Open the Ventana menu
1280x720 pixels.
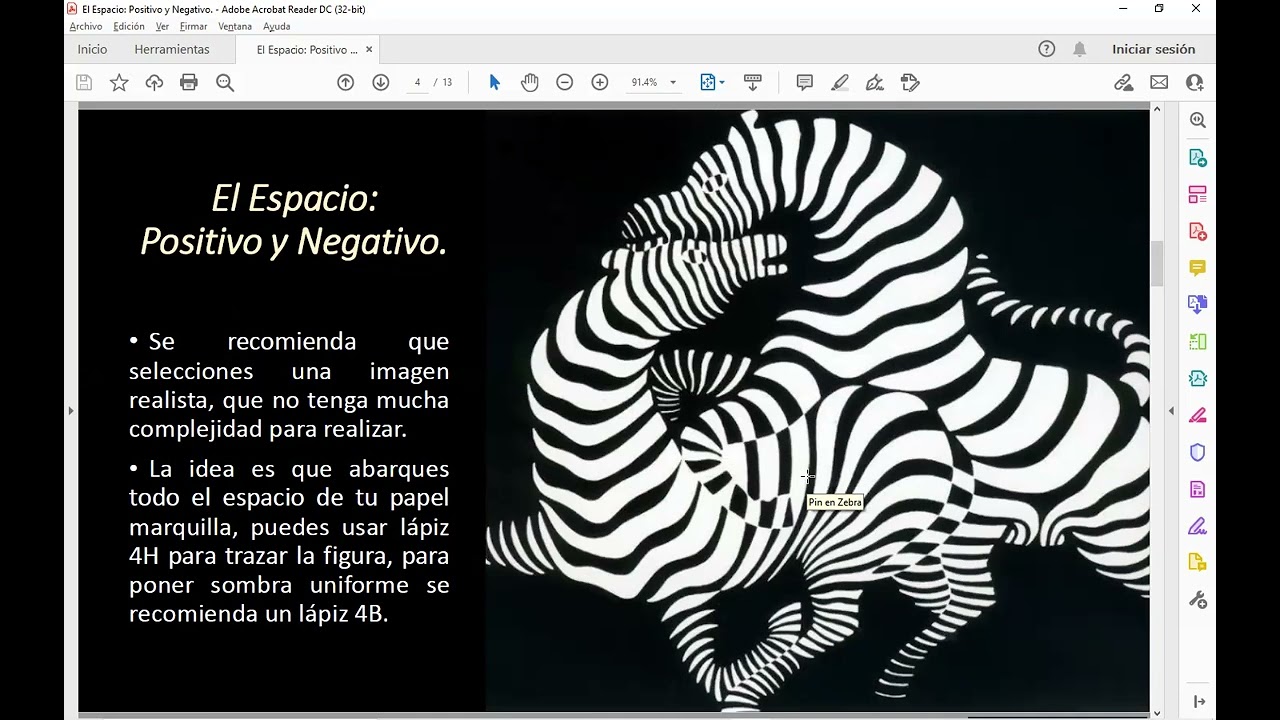pyautogui.click(x=235, y=26)
